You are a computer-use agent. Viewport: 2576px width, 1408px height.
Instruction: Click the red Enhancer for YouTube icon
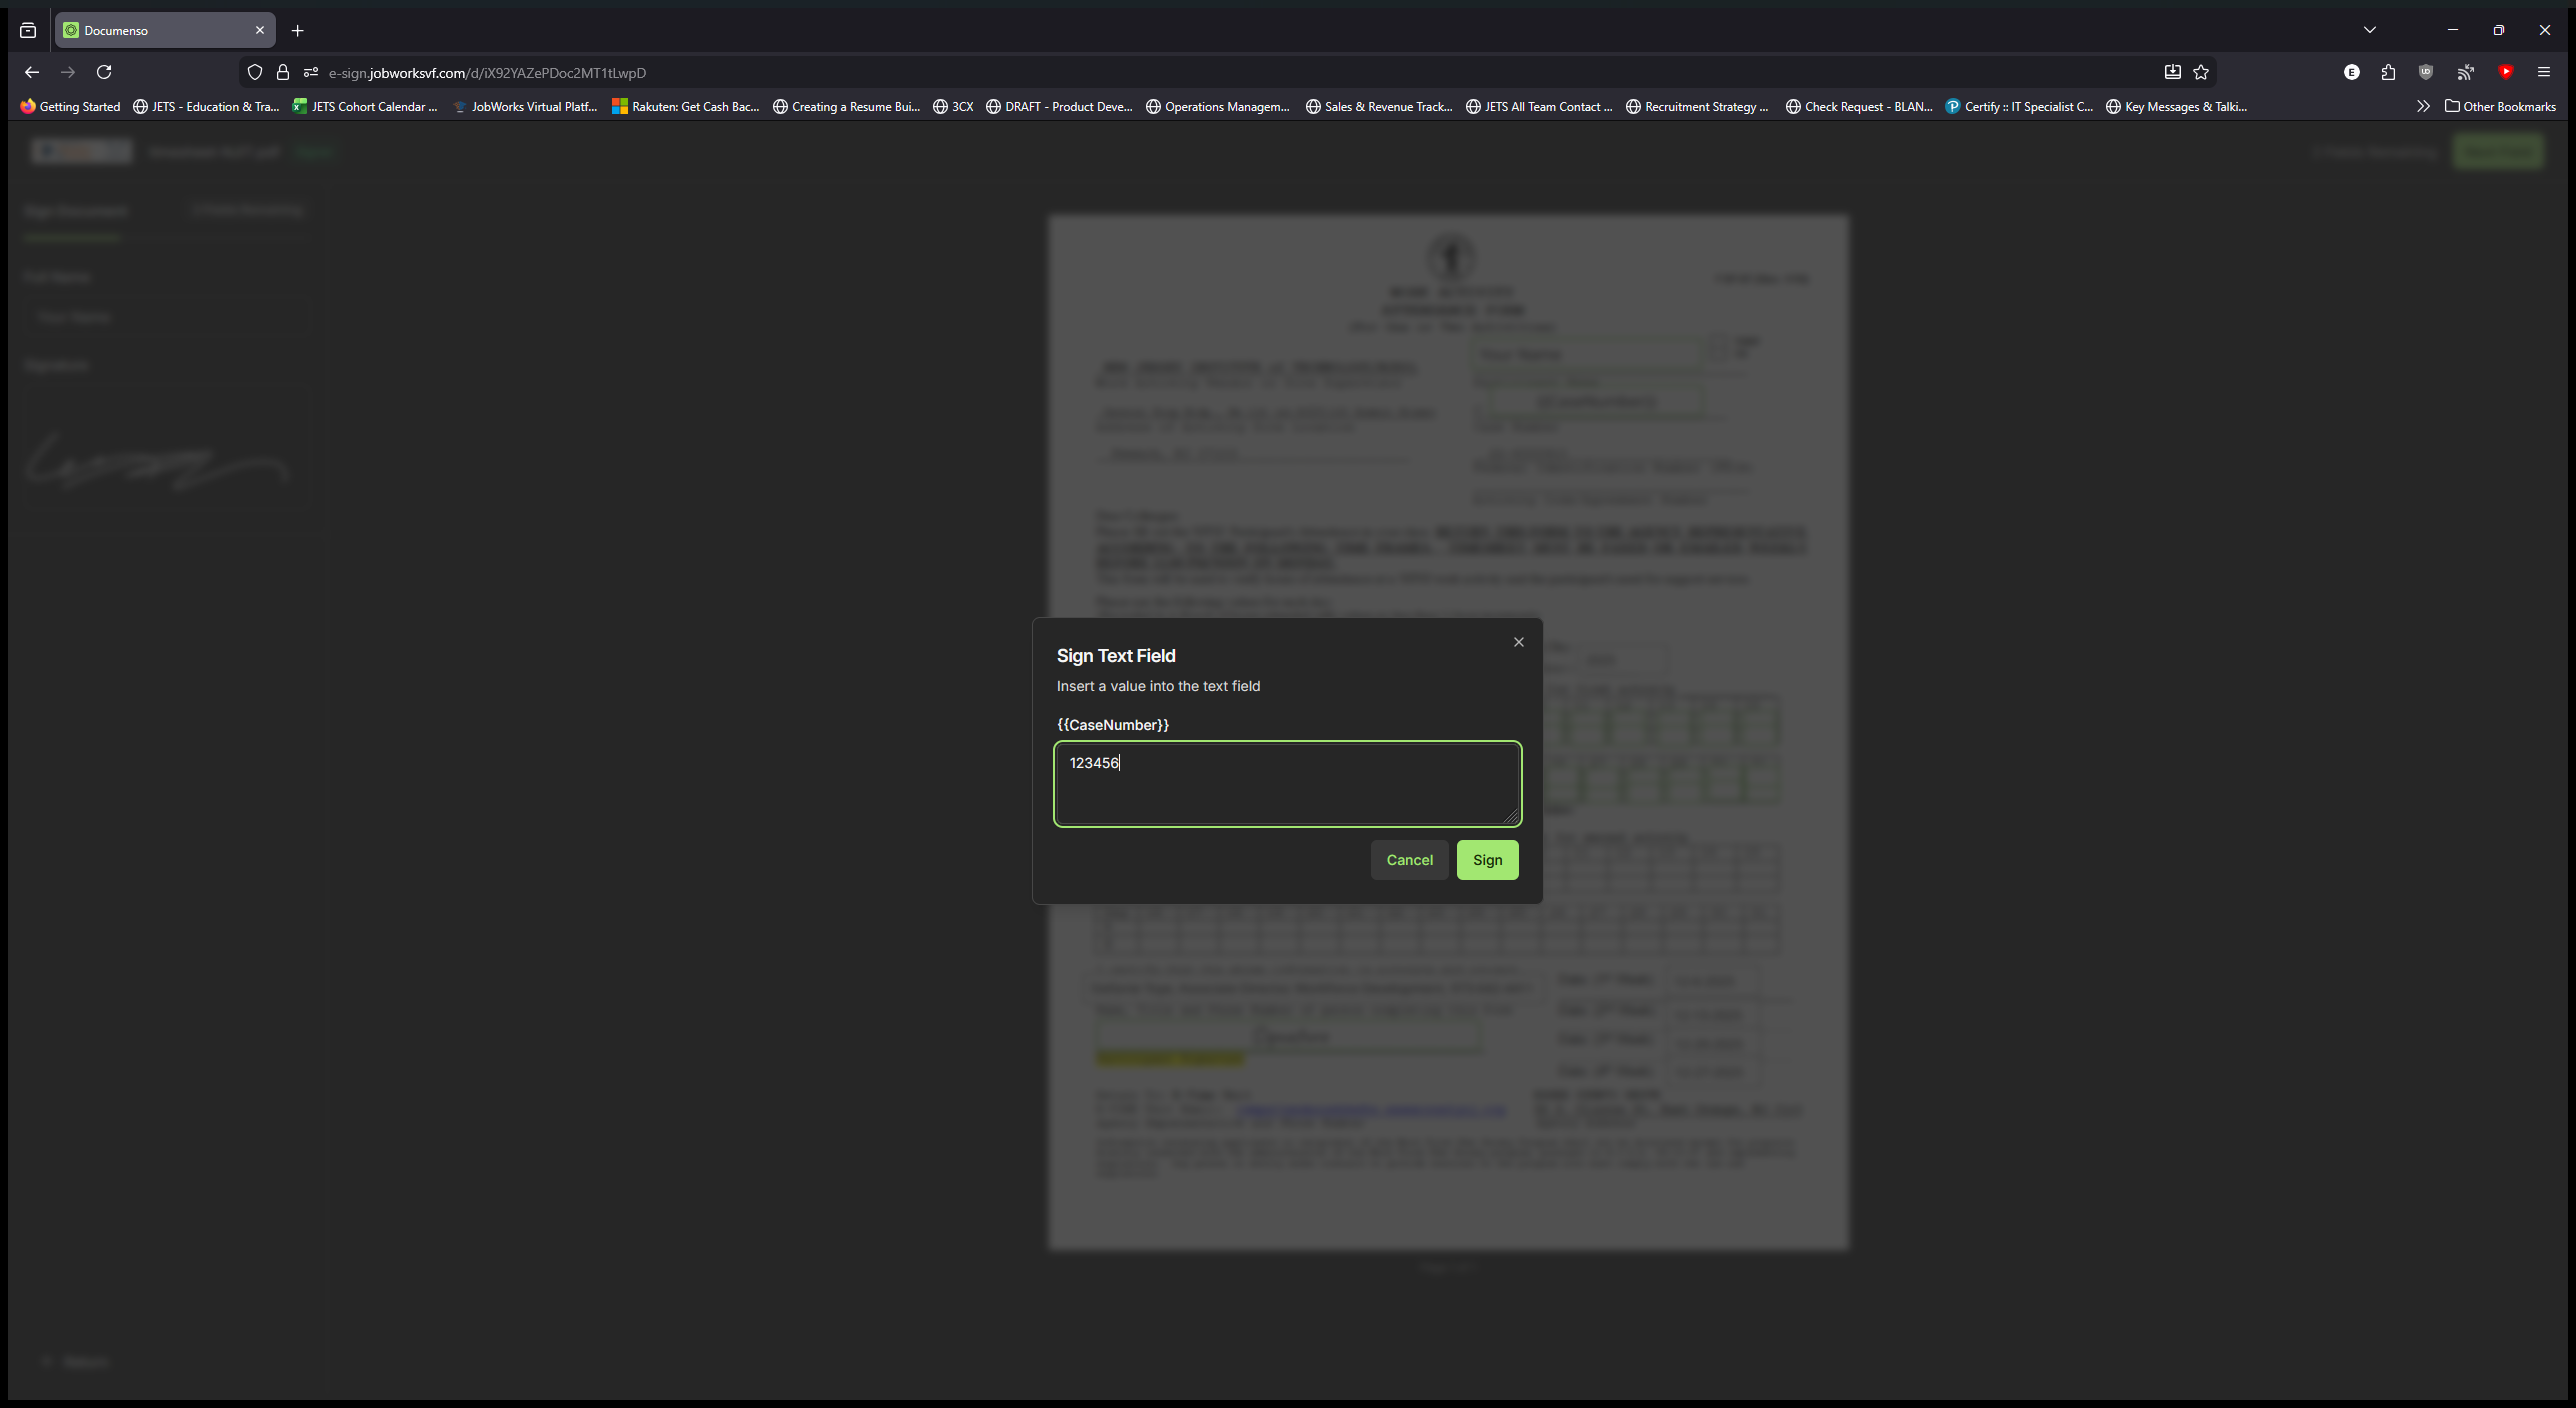[2505, 72]
